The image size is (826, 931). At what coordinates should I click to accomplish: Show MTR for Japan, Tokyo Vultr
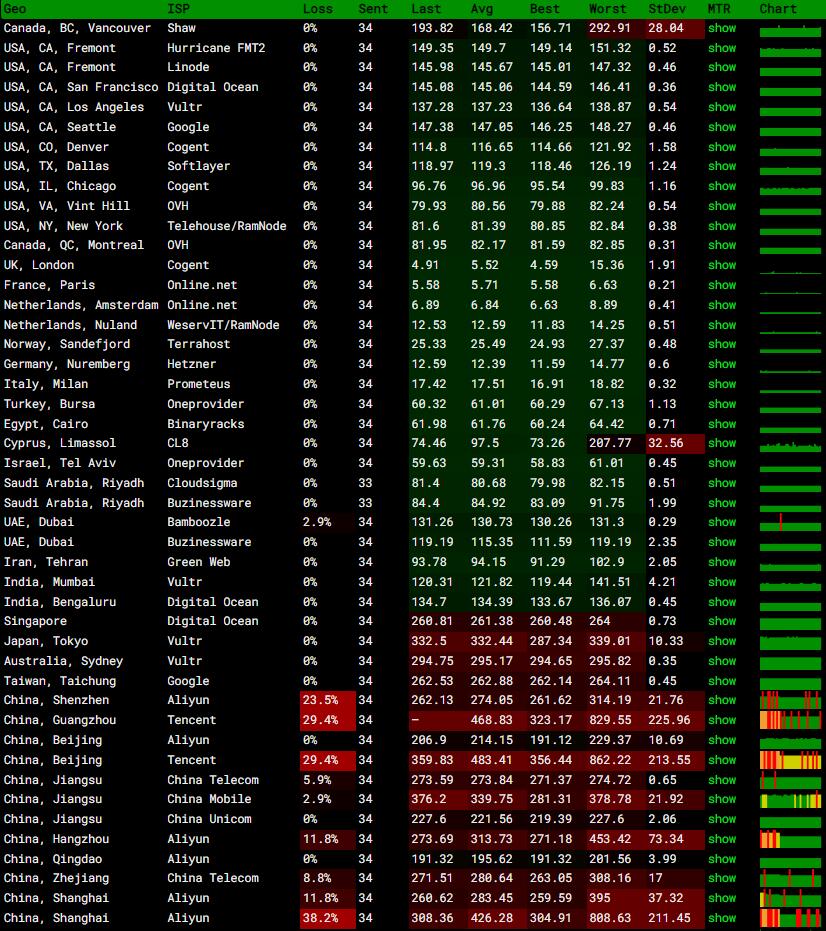tap(722, 641)
